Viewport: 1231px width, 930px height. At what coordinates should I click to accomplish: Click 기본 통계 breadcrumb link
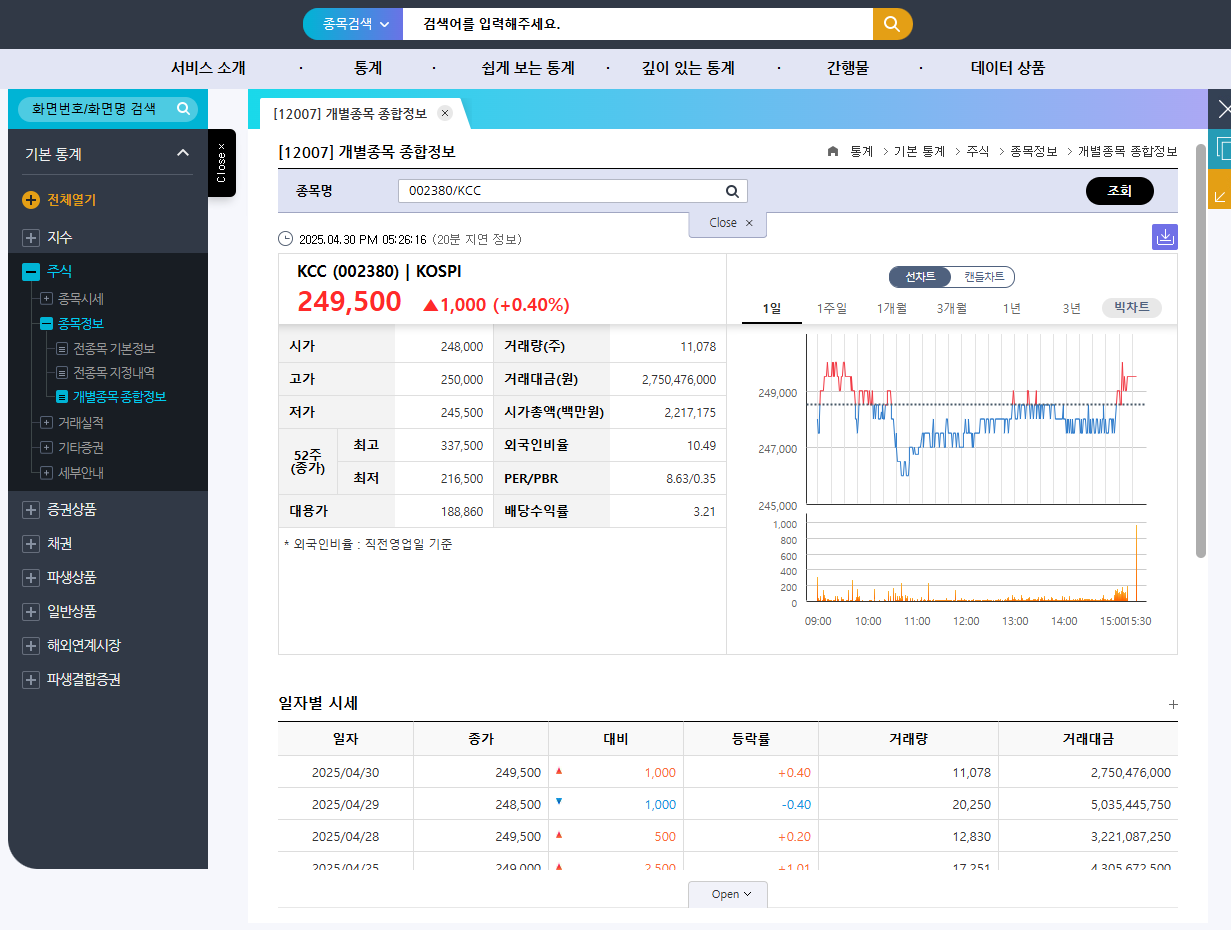click(x=919, y=151)
